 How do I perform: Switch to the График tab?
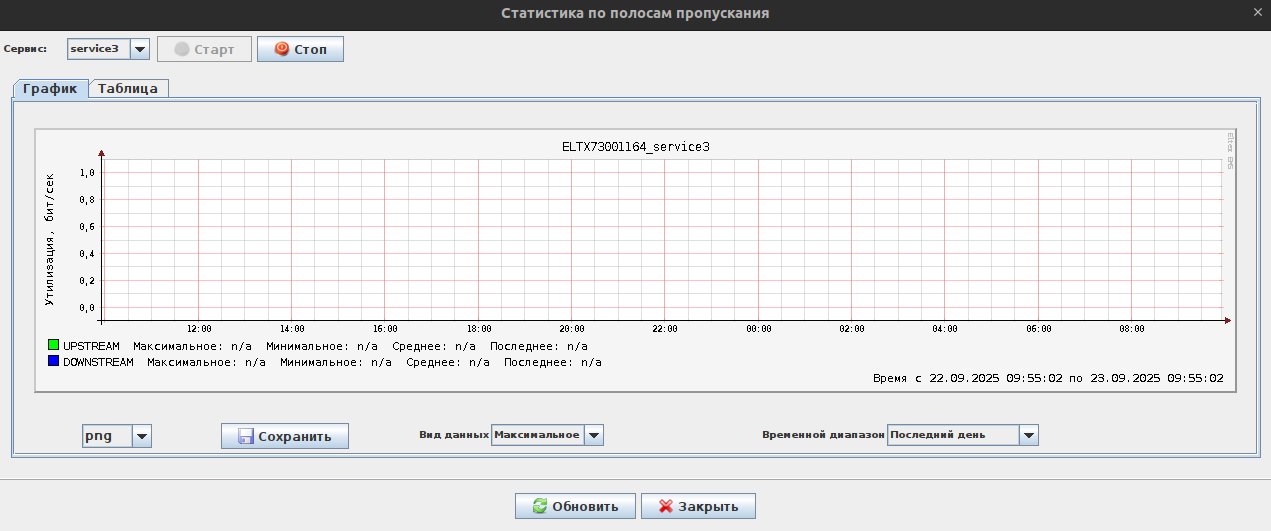click(x=50, y=88)
